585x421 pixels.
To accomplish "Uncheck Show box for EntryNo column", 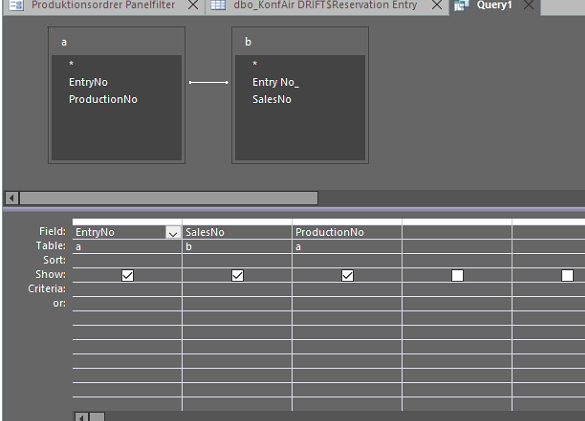I will (x=128, y=276).
